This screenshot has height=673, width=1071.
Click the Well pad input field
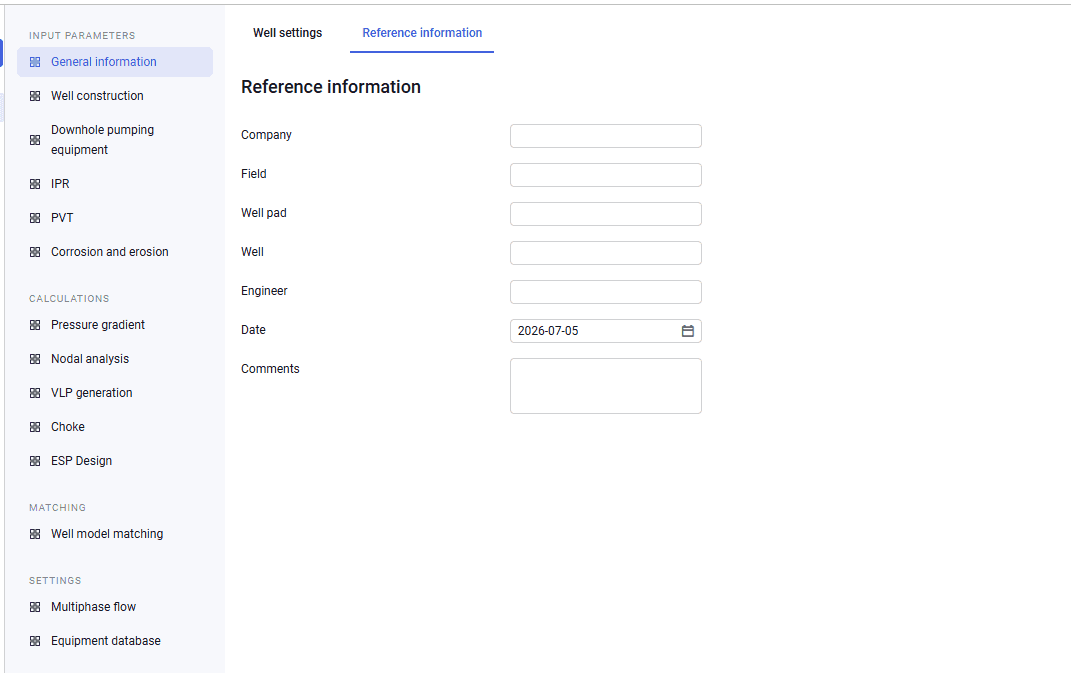coord(606,214)
